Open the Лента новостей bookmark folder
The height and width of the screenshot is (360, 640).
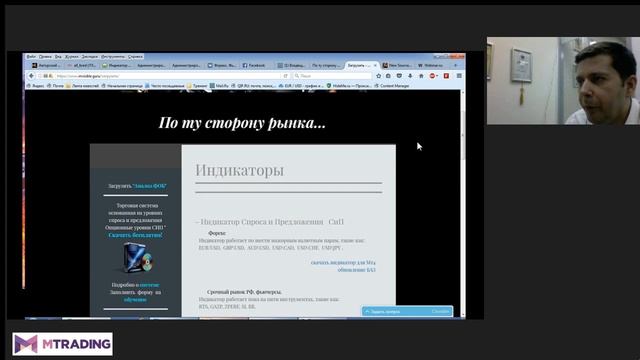[x=82, y=86]
